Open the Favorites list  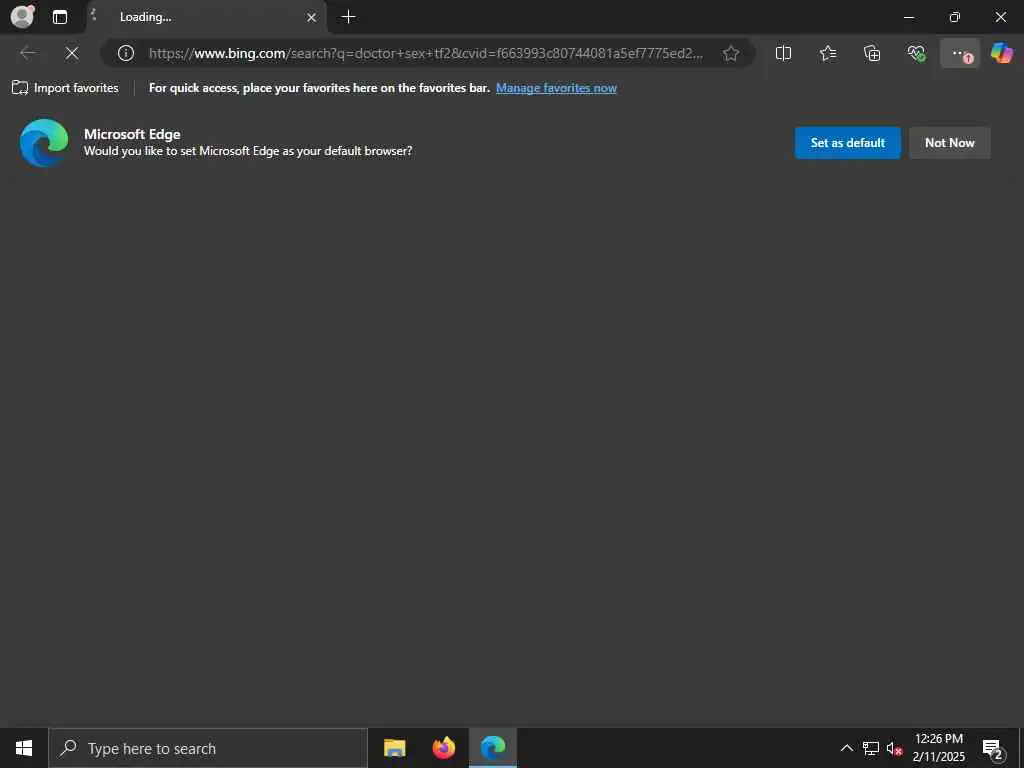827,53
